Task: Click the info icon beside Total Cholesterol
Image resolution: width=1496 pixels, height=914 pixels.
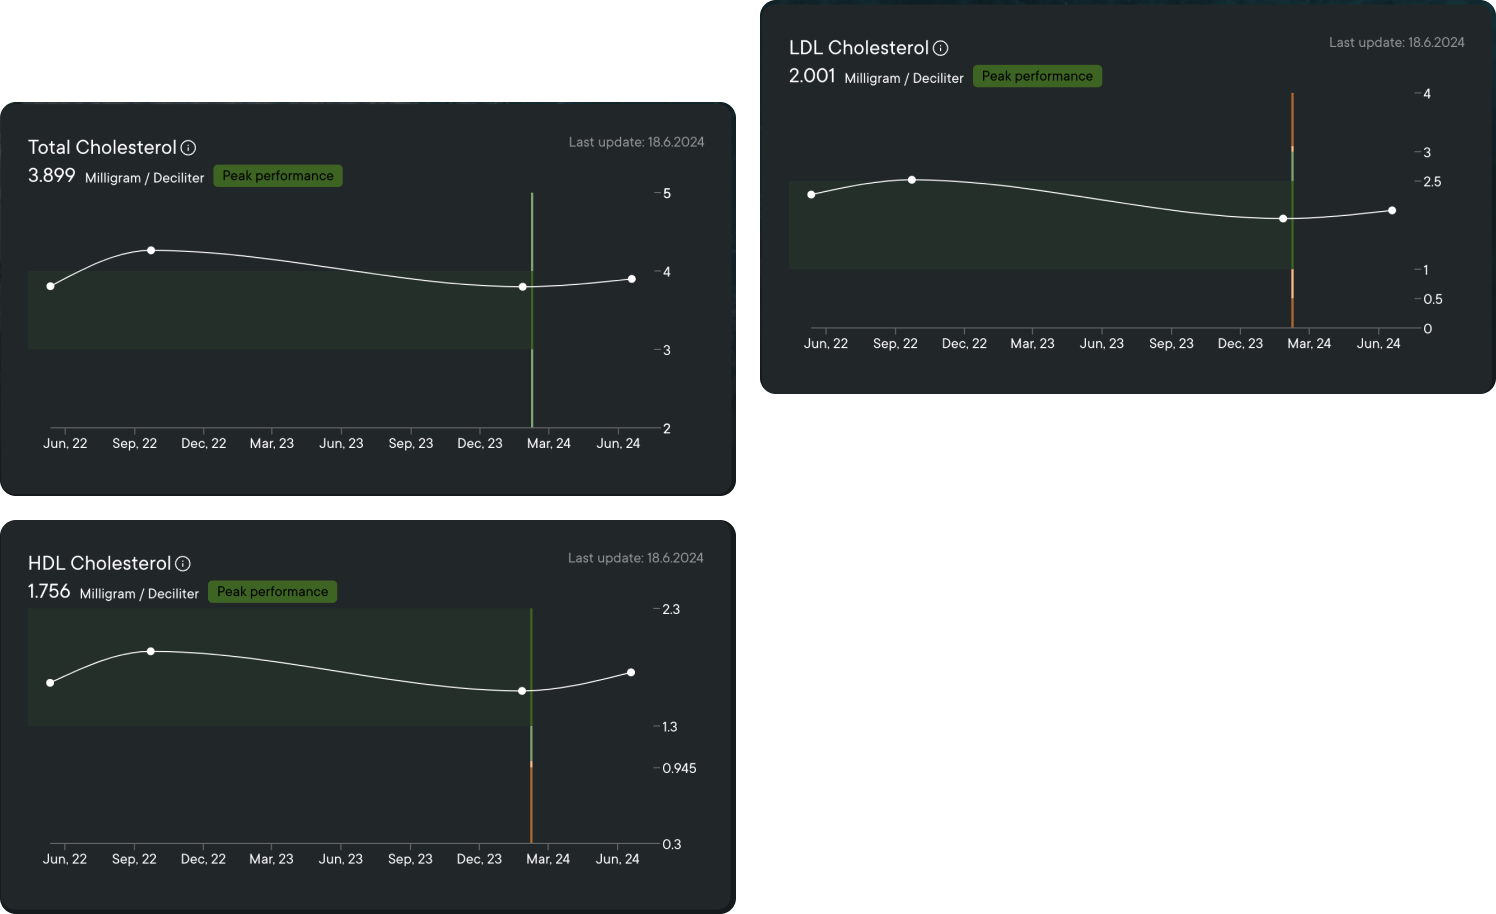Action: point(188,148)
